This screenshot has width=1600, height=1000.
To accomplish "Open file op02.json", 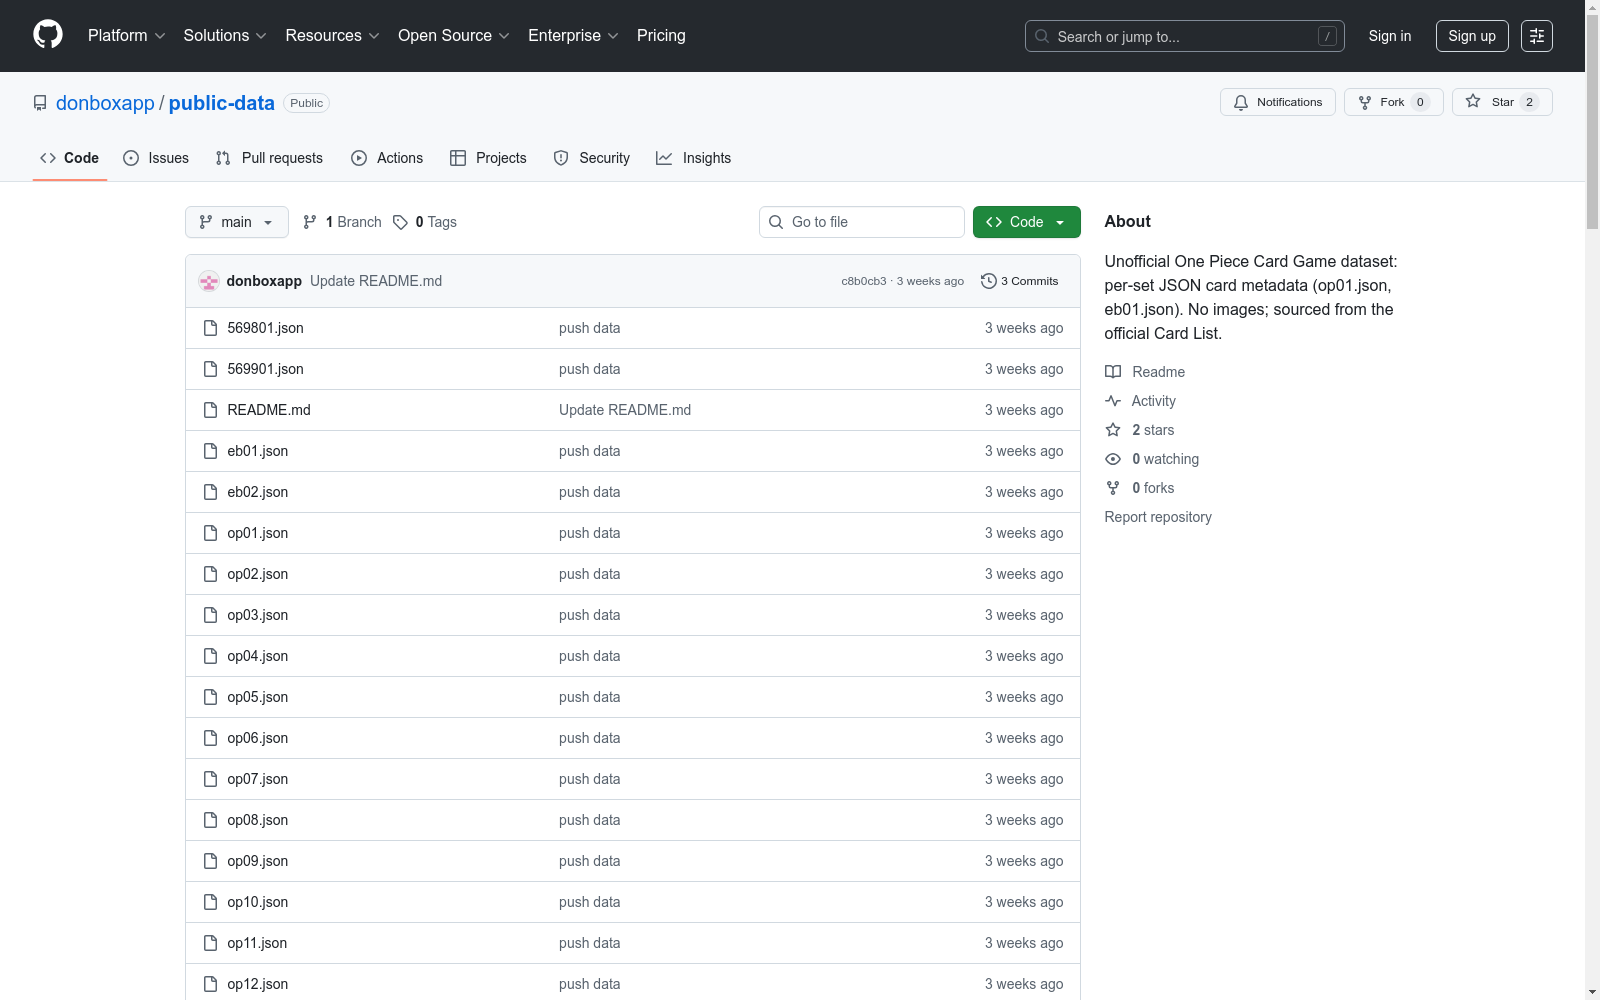I will point(258,574).
